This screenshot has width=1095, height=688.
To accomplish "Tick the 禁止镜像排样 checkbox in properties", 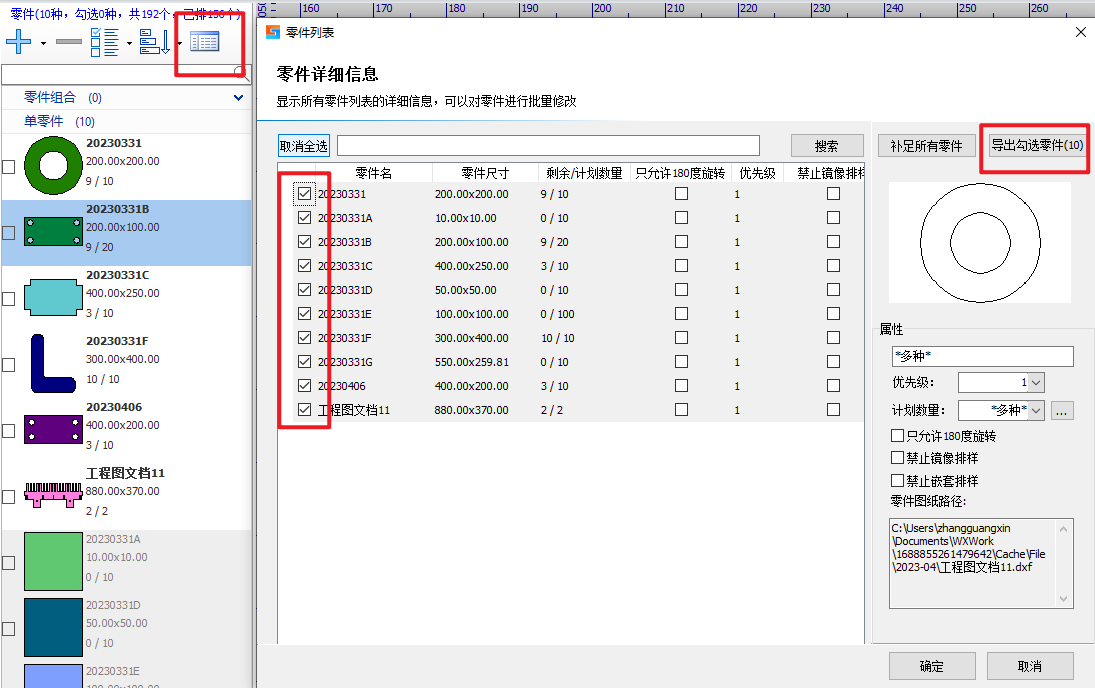I will coord(897,458).
